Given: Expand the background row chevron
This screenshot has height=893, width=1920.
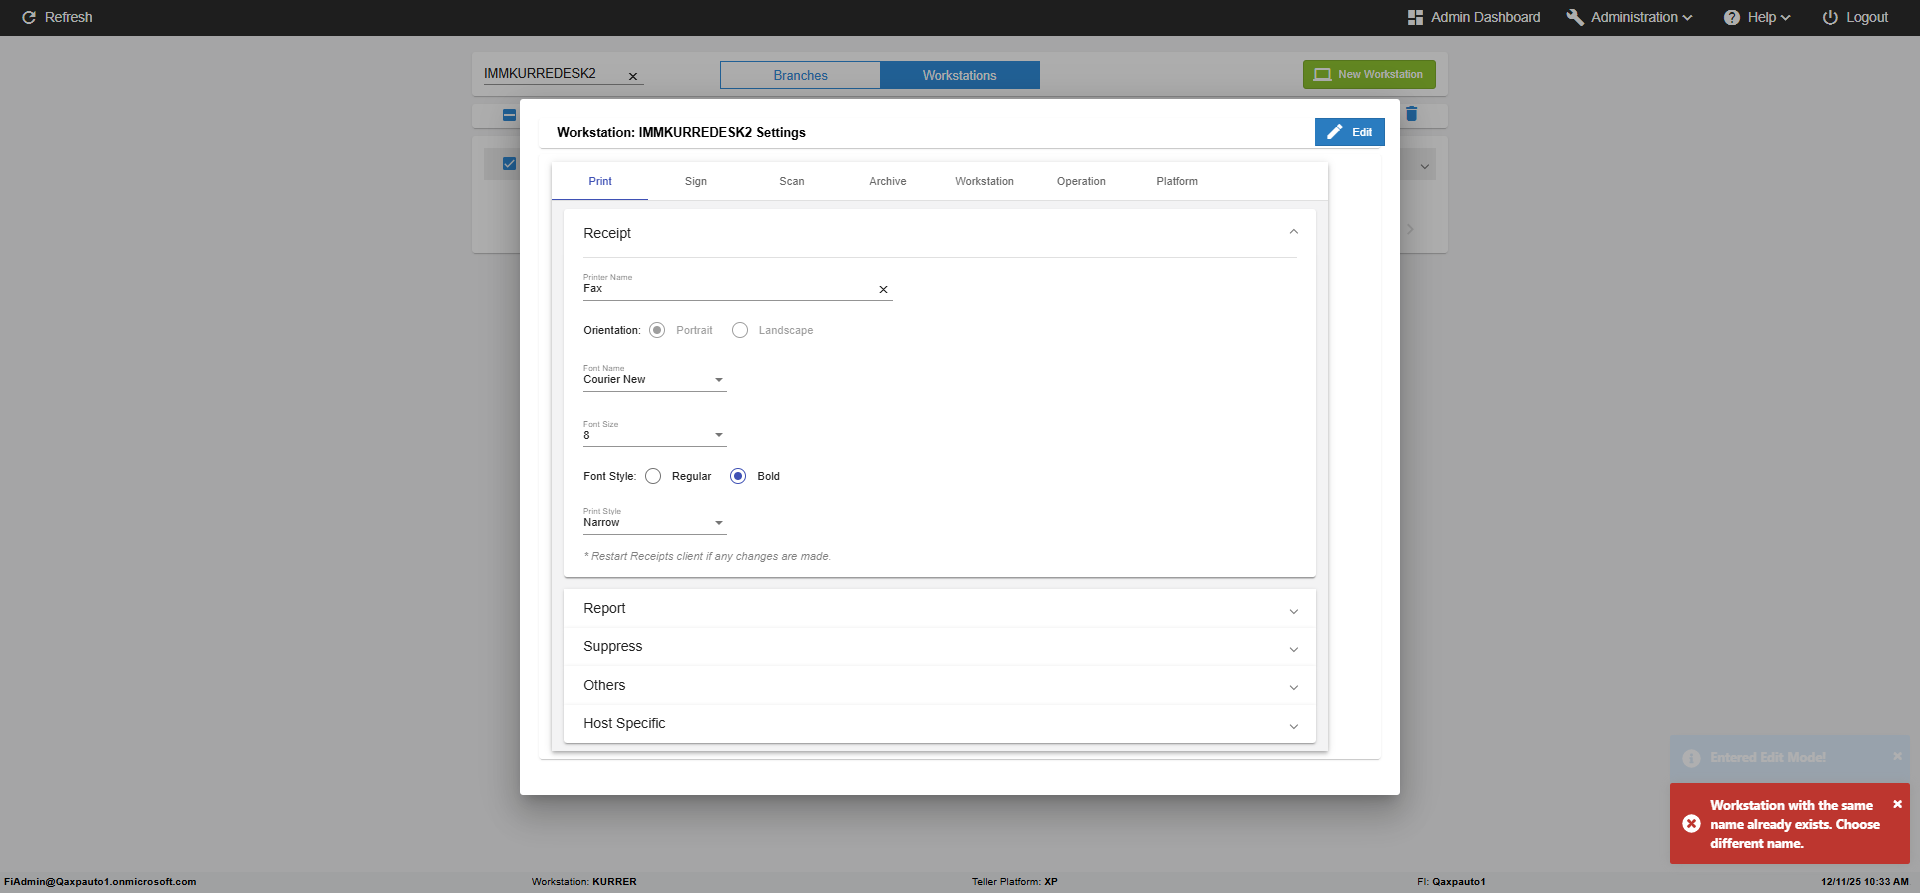Looking at the screenshot, I should click(x=1425, y=166).
